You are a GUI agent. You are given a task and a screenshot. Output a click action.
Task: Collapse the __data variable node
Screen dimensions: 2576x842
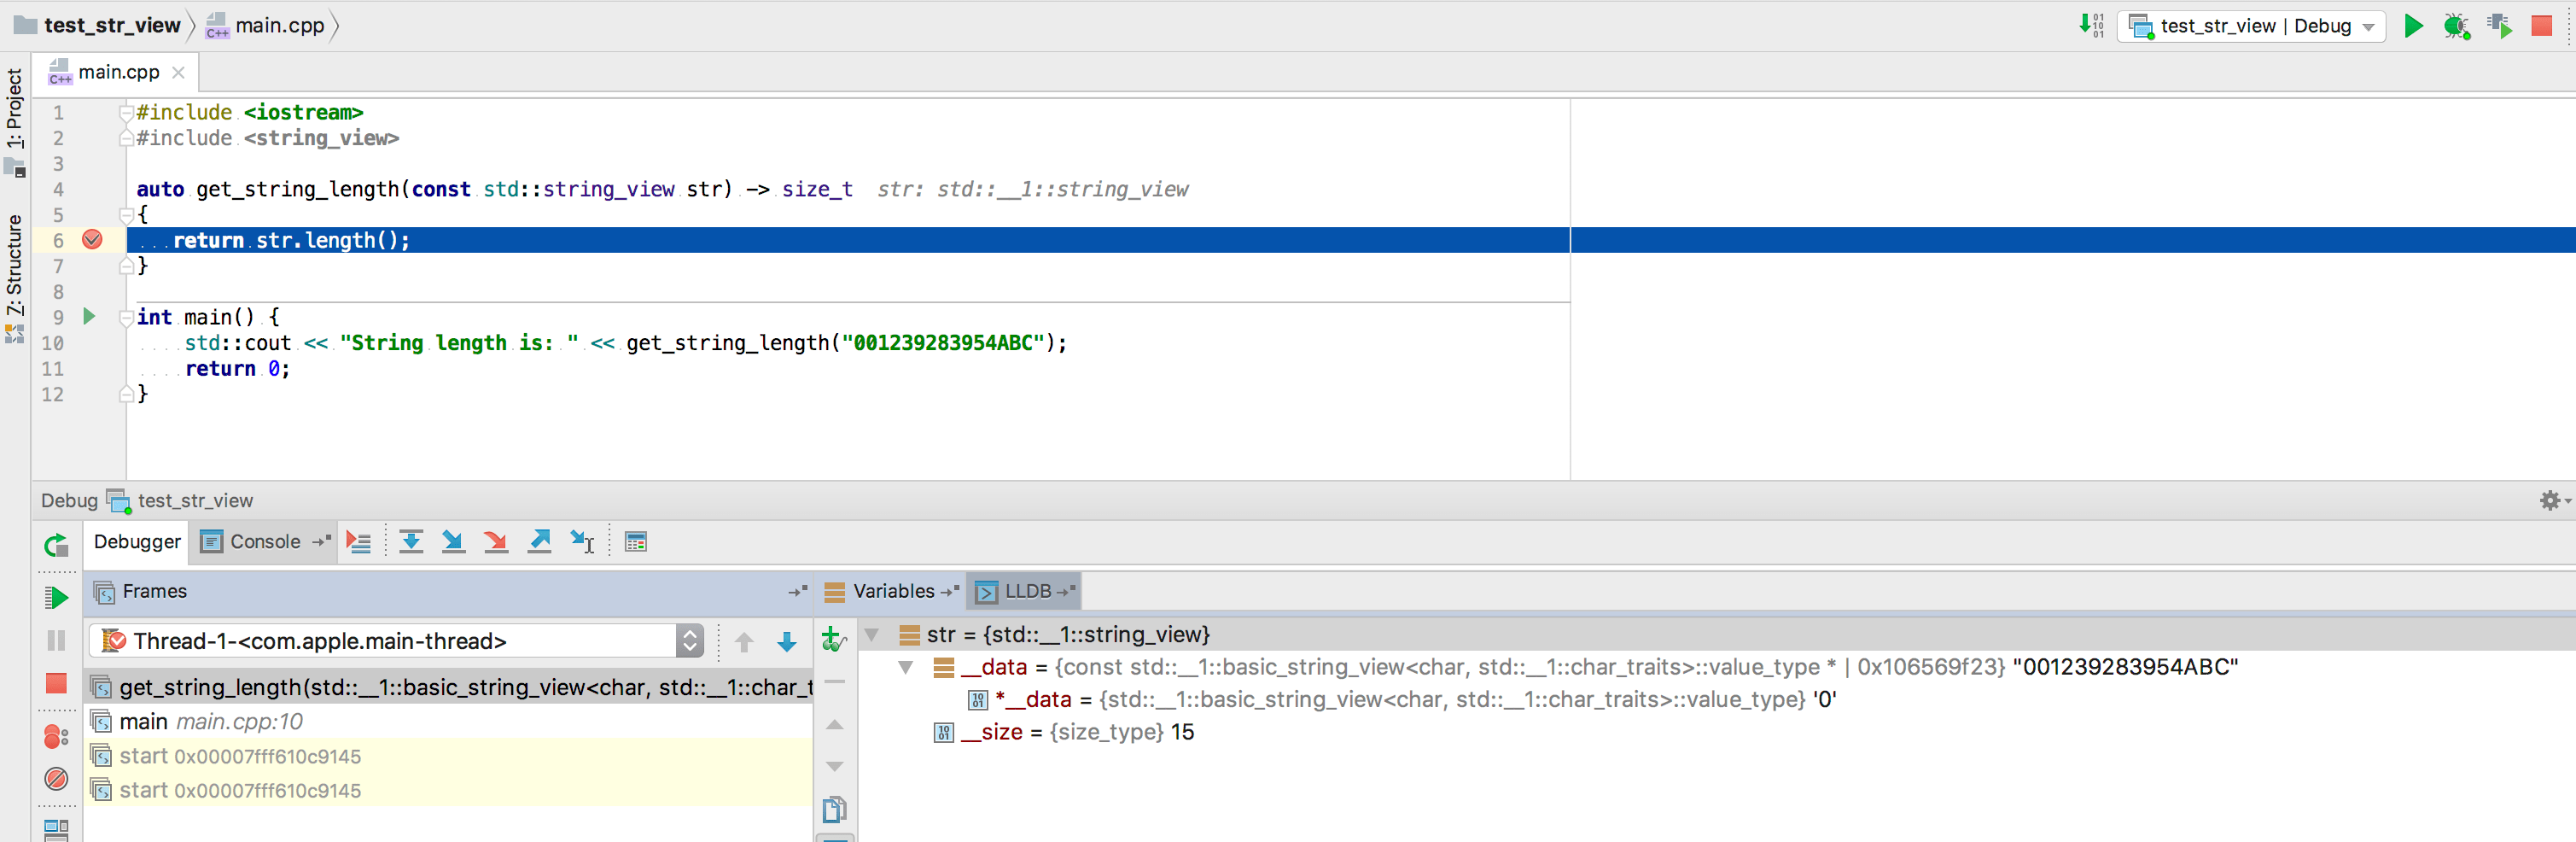tap(906, 667)
